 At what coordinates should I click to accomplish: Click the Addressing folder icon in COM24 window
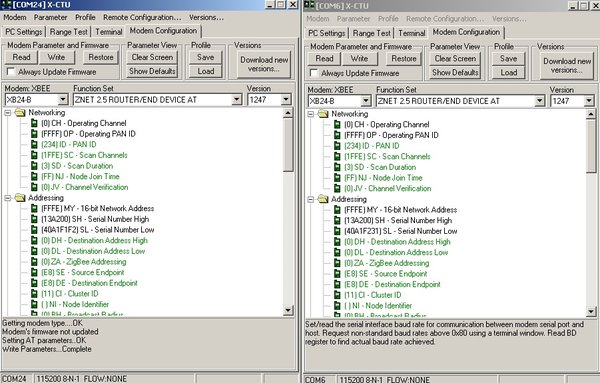click(x=20, y=198)
